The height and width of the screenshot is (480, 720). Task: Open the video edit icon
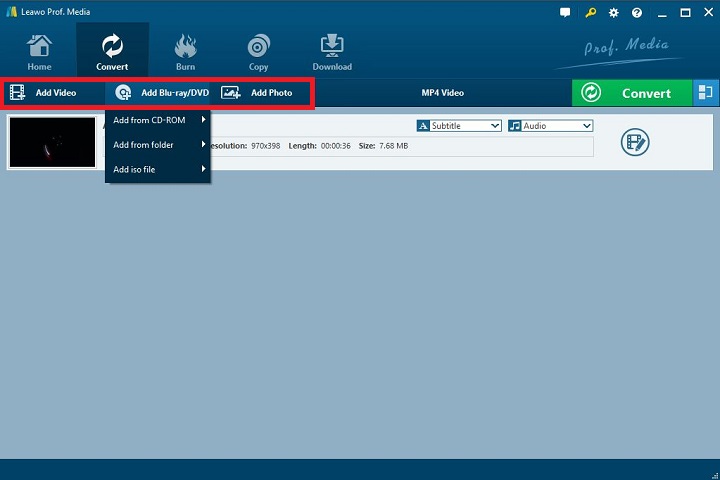pos(635,142)
